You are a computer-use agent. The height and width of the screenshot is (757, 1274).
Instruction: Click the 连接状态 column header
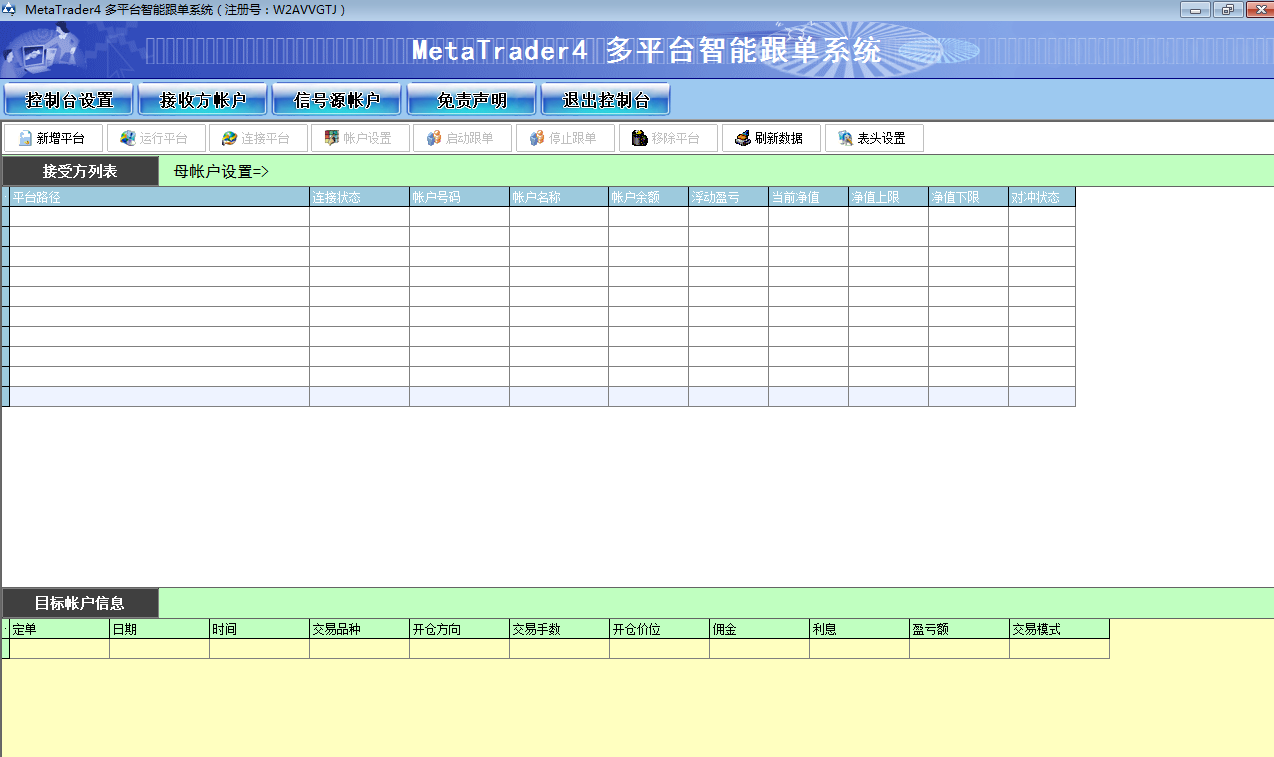360,197
